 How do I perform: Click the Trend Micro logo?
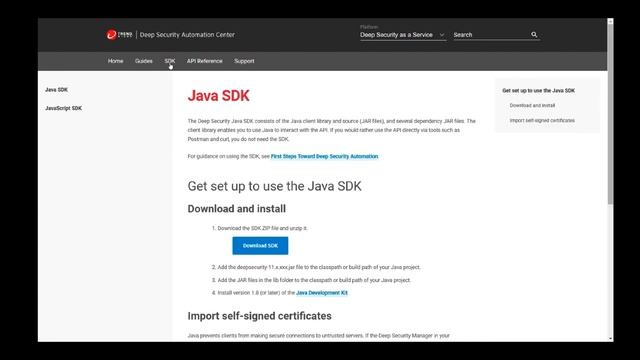point(119,35)
